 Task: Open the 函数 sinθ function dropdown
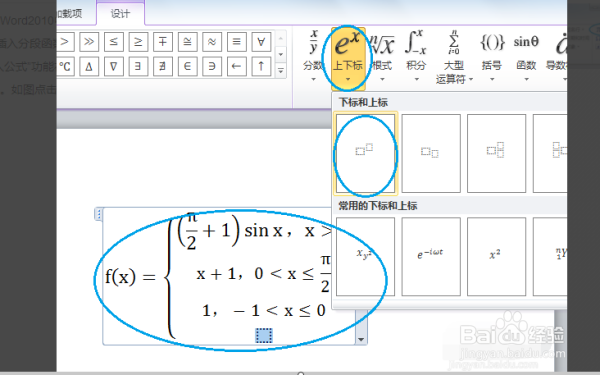pos(526,56)
